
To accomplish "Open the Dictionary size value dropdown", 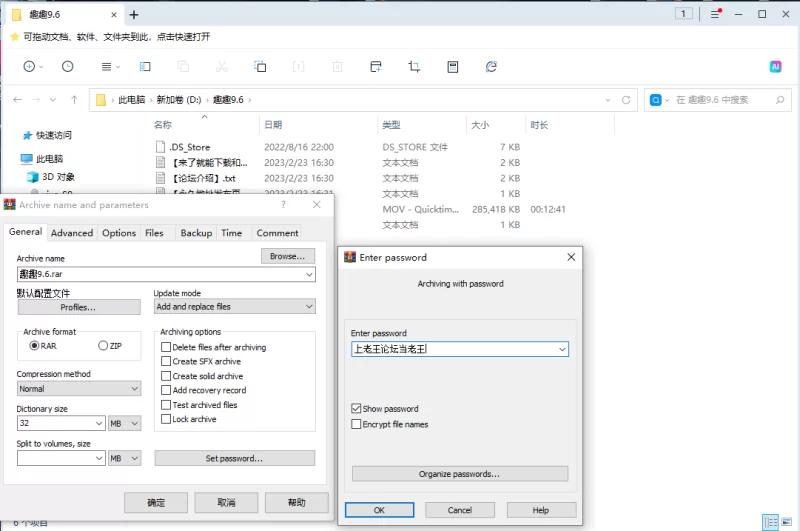I will (x=99, y=423).
